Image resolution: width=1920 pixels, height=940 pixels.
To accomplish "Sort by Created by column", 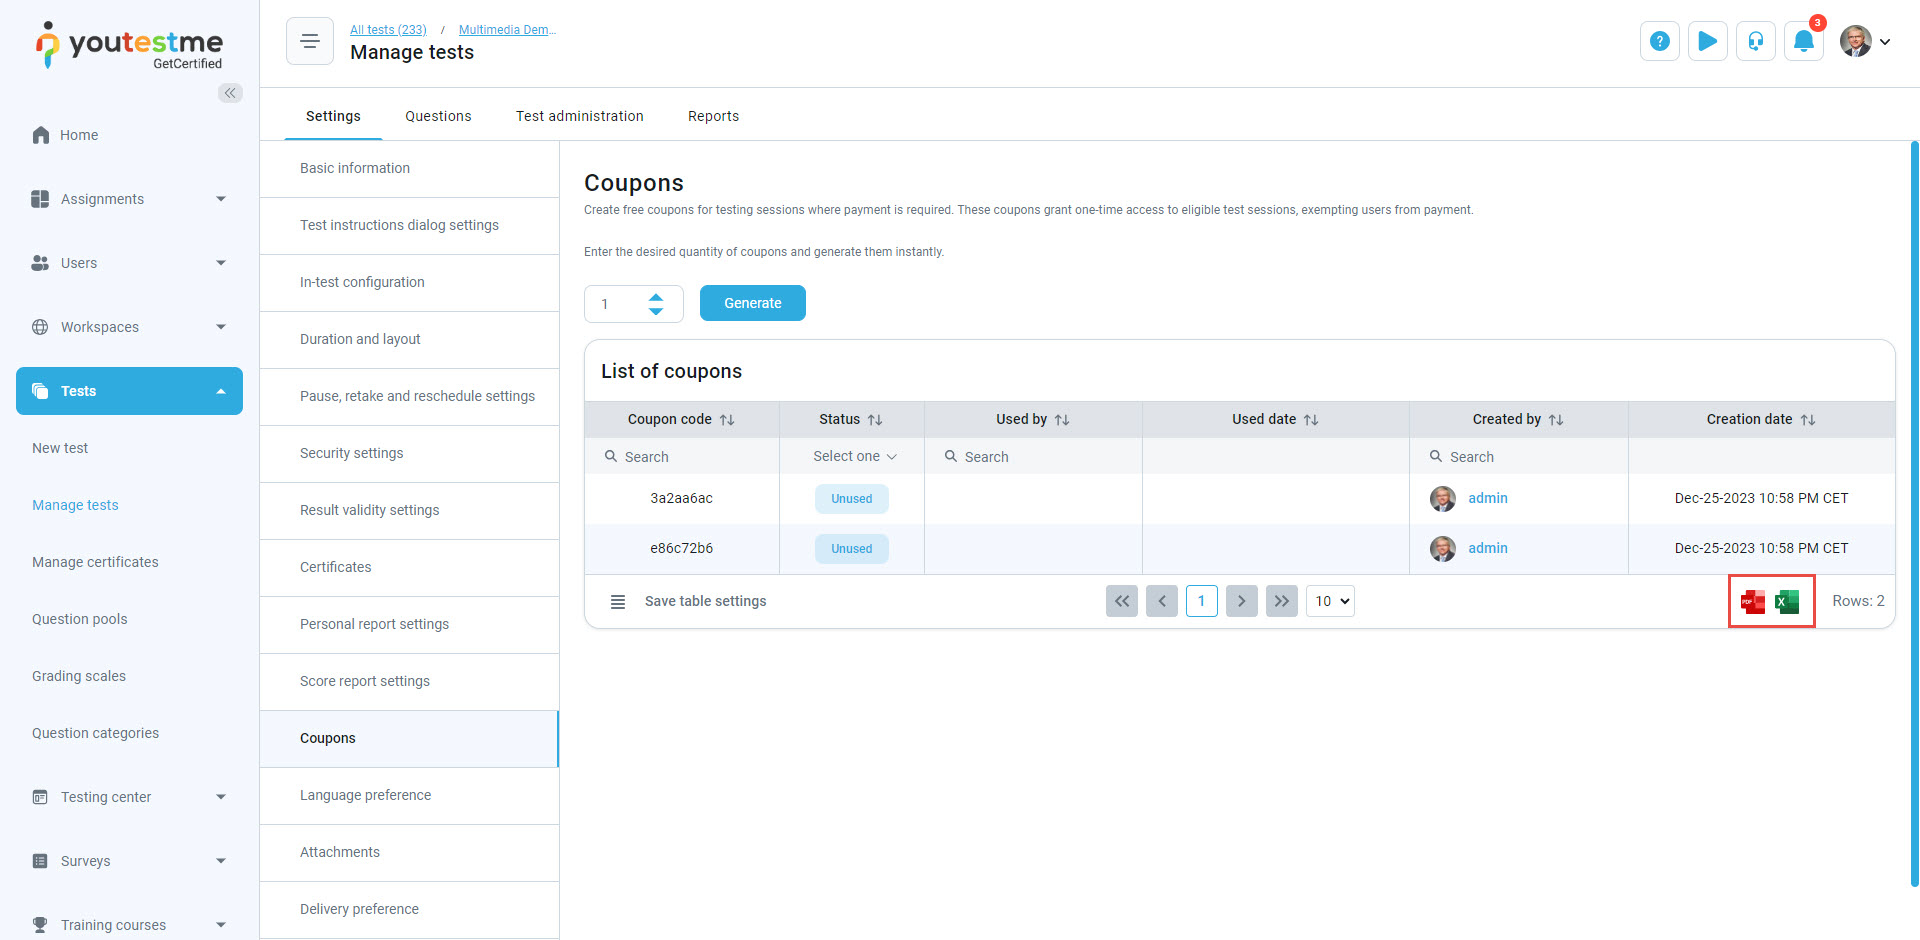I will [x=1556, y=420].
